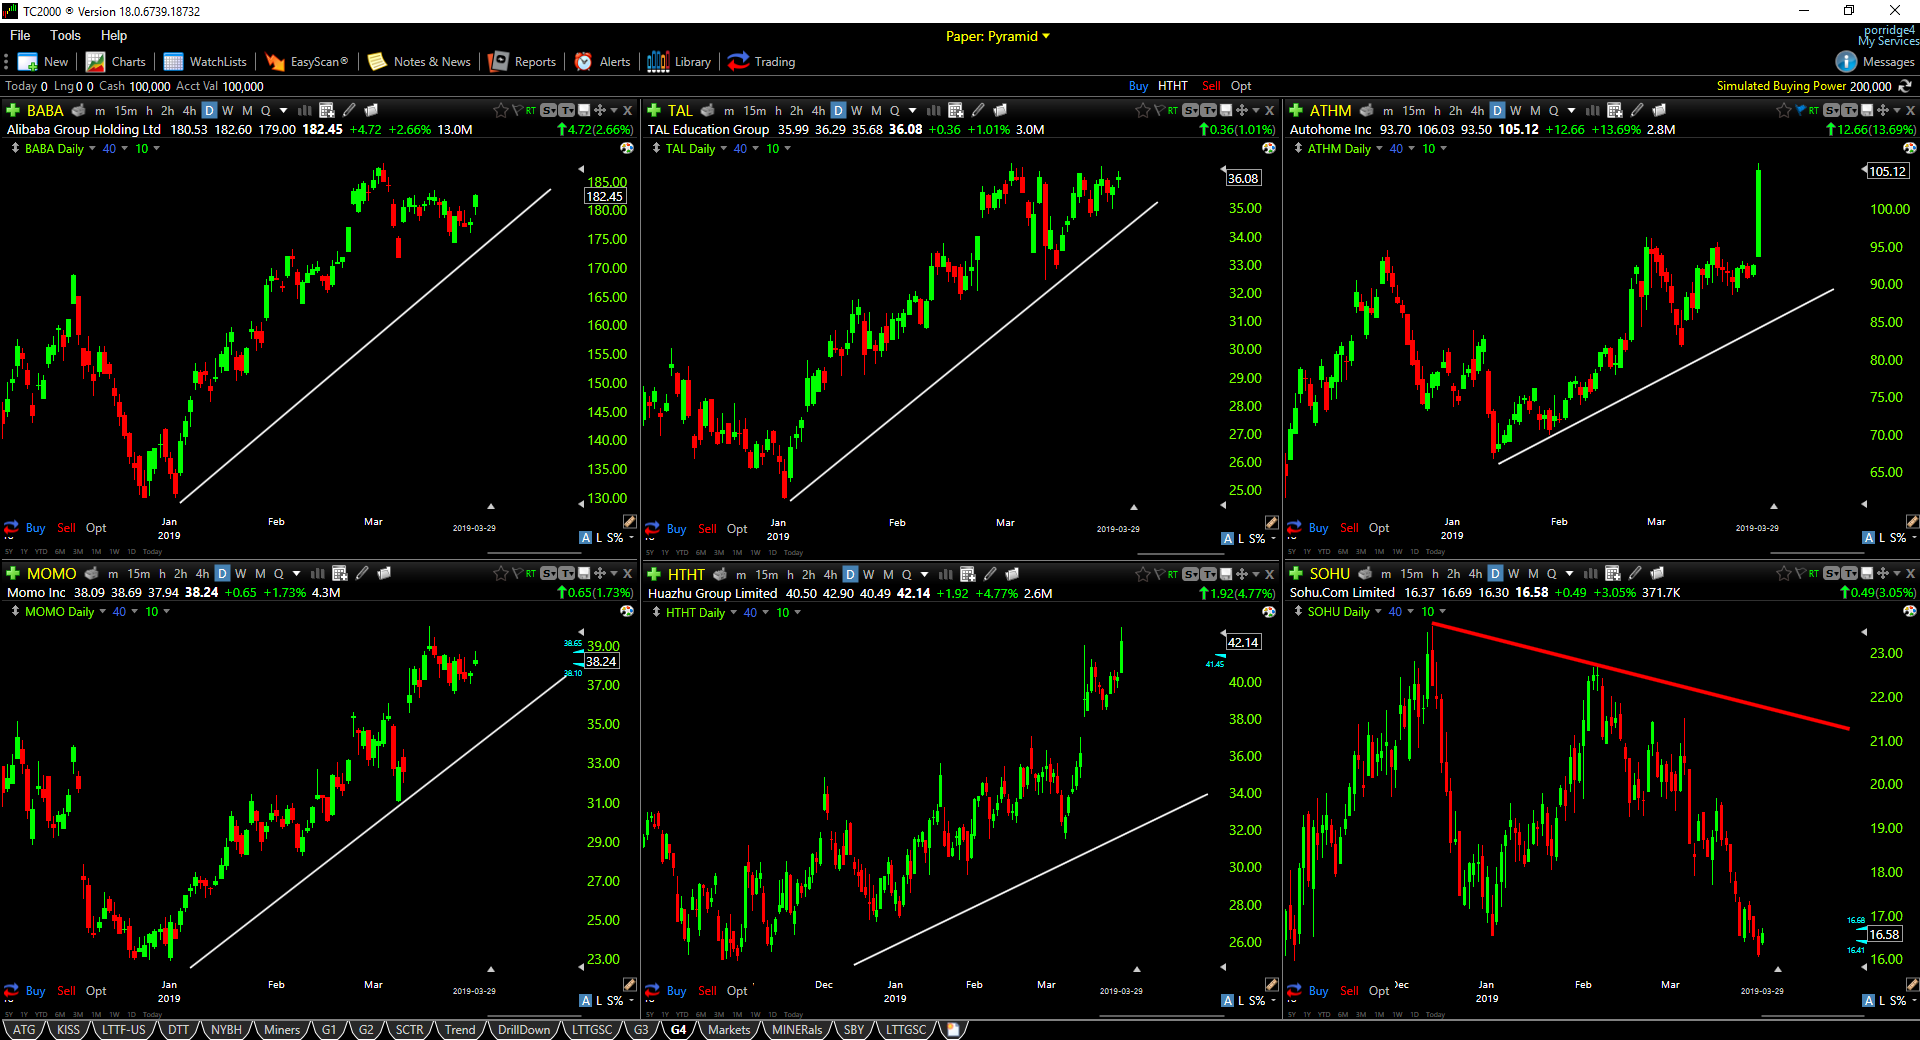
Task: Click the green plus icon on BABA chart
Action: pyautogui.click(x=13, y=110)
